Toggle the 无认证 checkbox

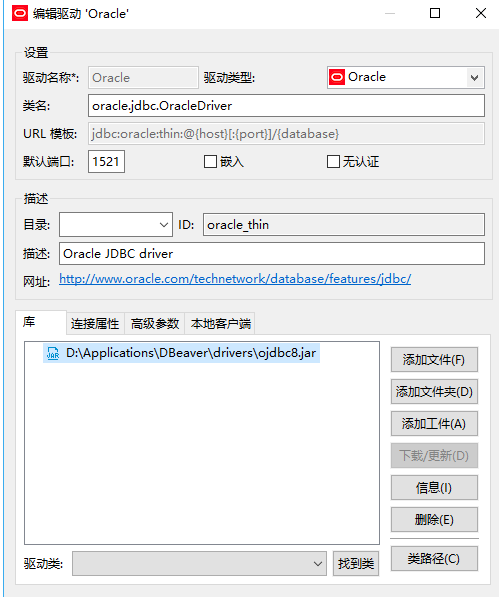click(x=333, y=161)
